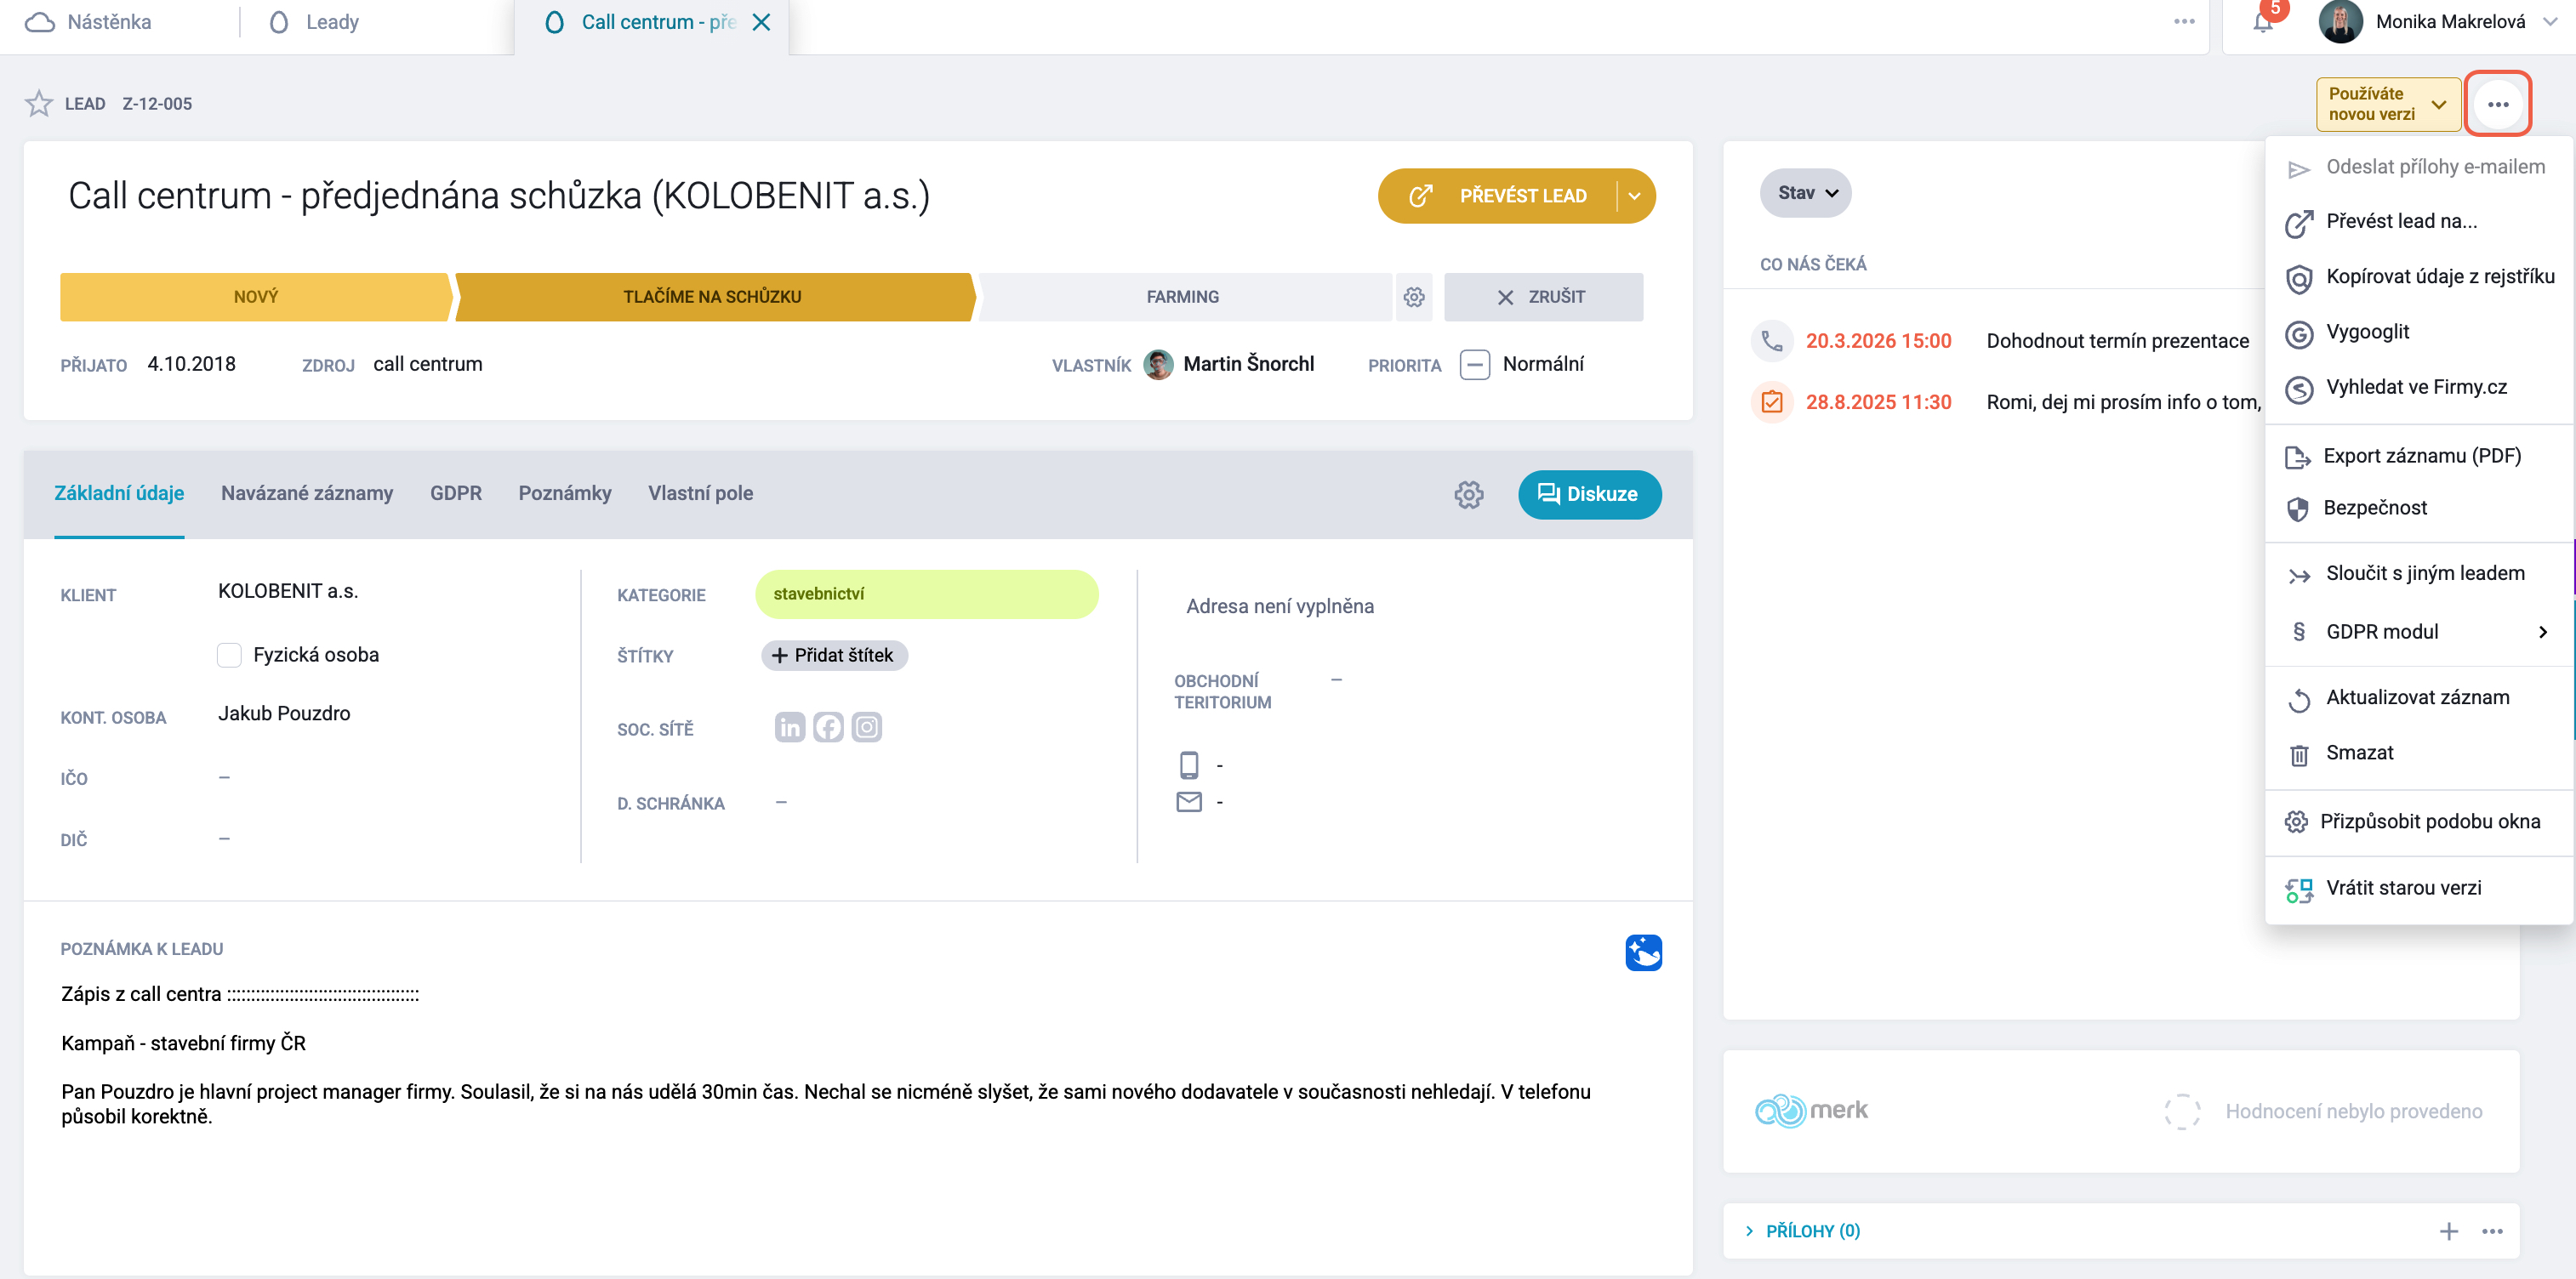Click the stavebnictví category field
The height and width of the screenshot is (1279, 2576).
927,594
